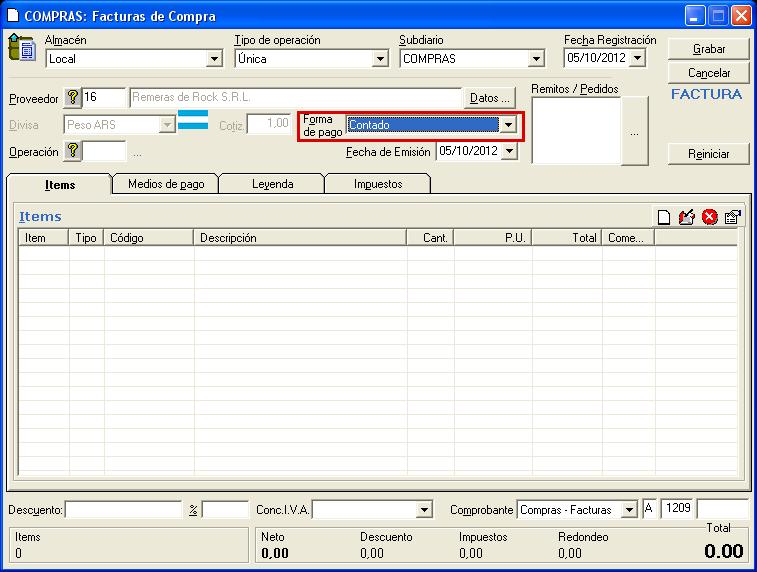Open the item properties icon in Items toolbar

tap(732, 217)
